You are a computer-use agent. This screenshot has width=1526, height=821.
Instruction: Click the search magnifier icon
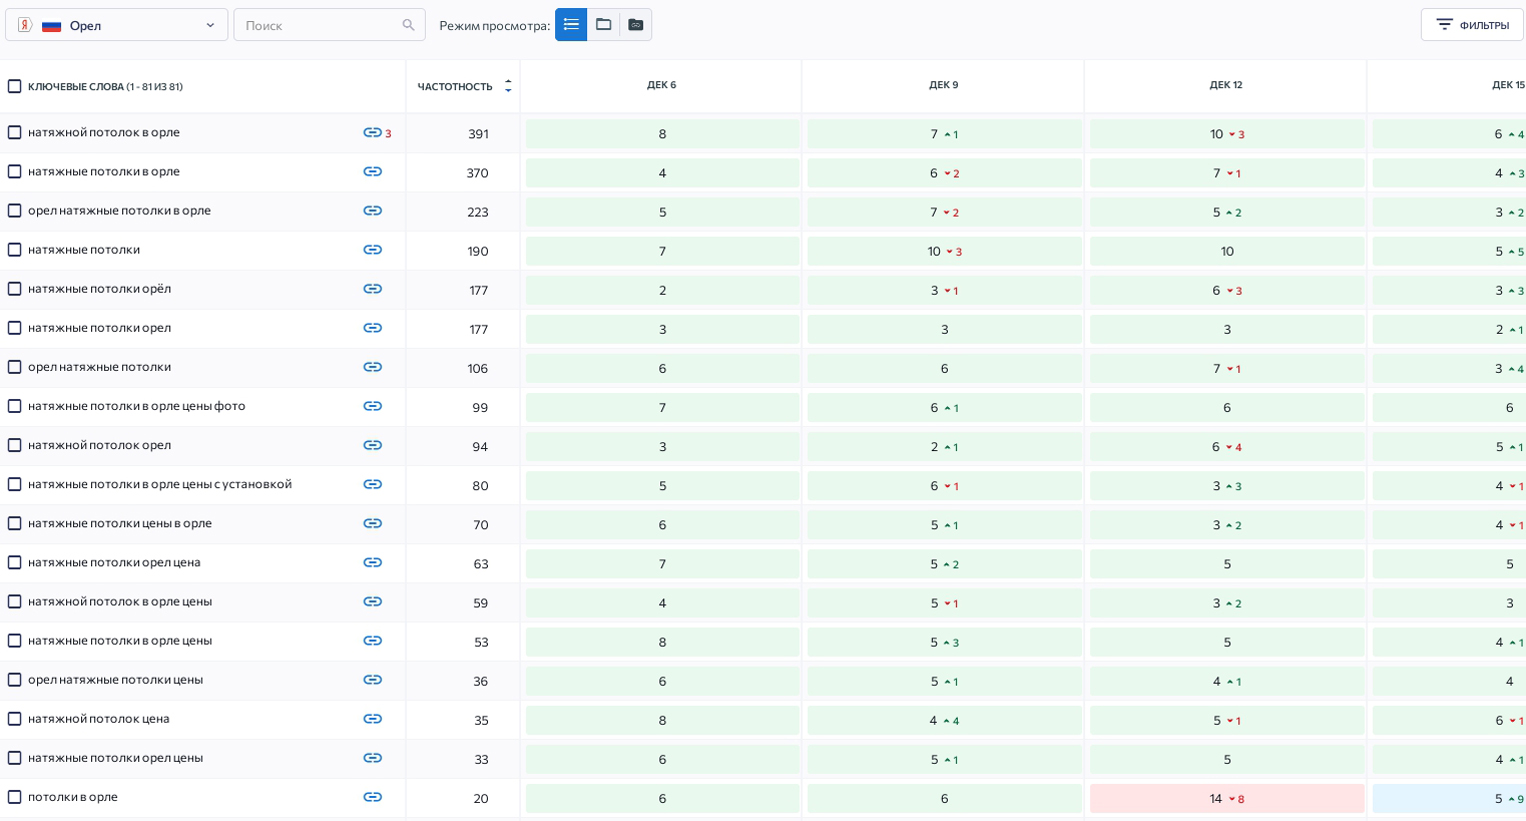pos(408,25)
